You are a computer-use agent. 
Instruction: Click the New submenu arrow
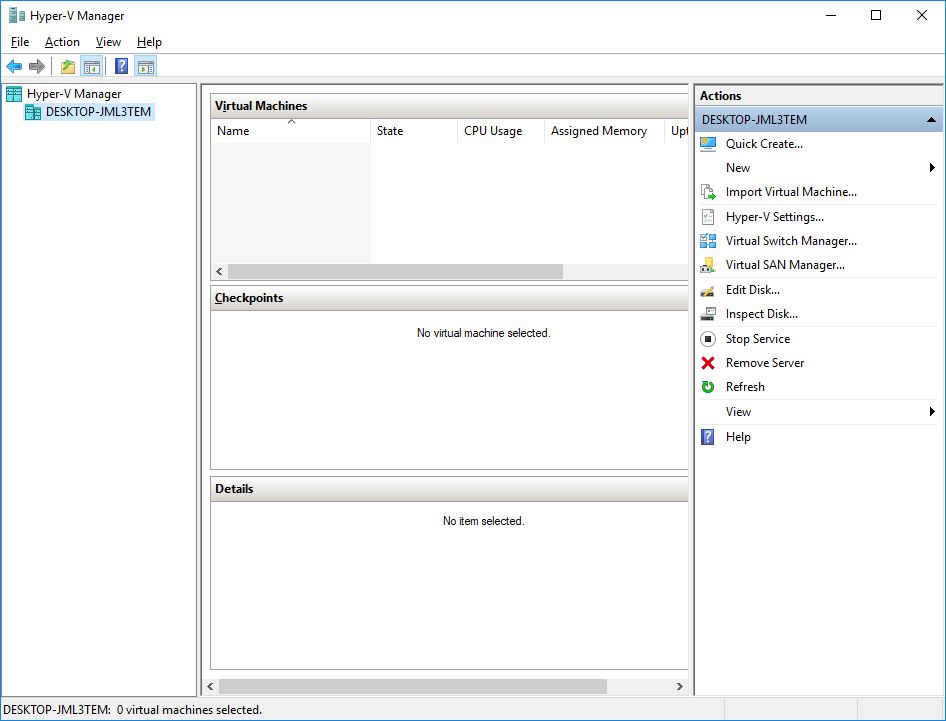tap(932, 168)
